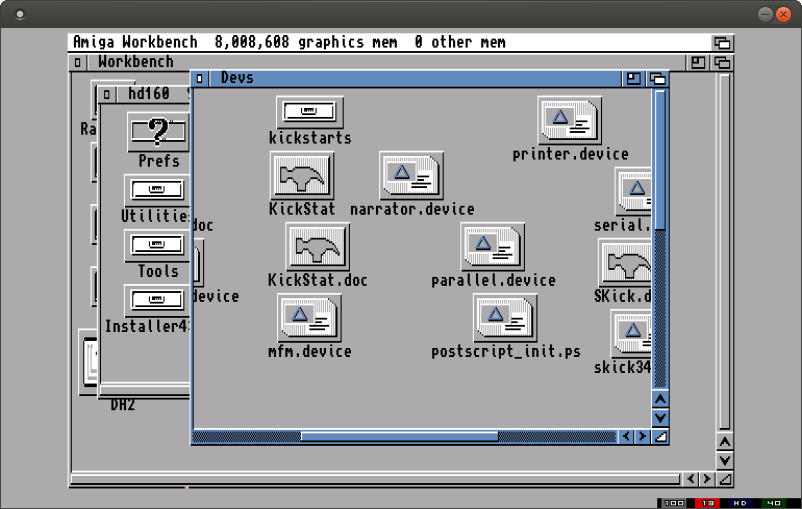Click the Devs window resize gadget
Viewport: 802px width, 509px height.
coord(660,436)
